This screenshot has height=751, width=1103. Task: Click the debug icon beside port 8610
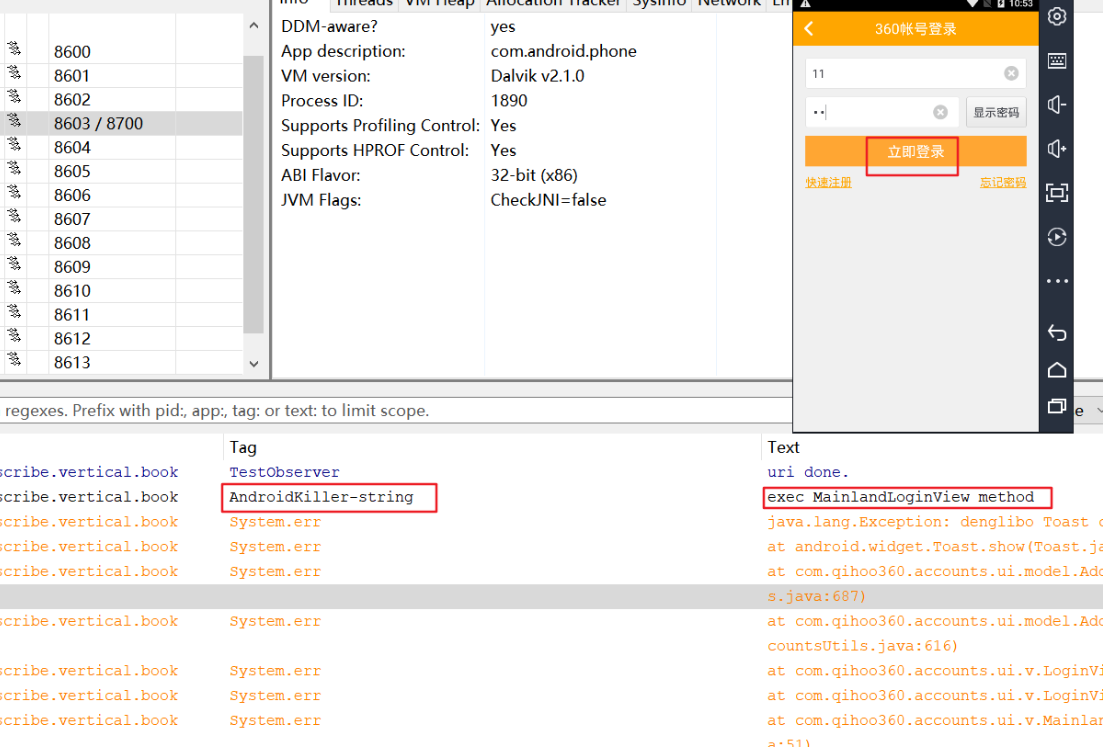(x=14, y=288)
